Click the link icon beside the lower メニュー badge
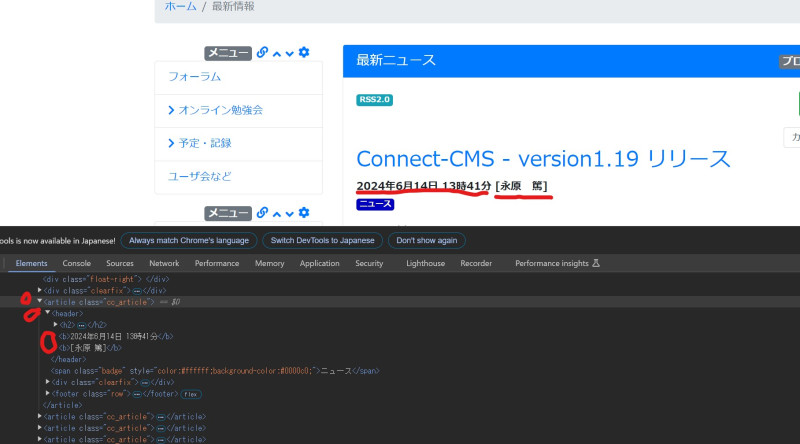 [262, 212]
